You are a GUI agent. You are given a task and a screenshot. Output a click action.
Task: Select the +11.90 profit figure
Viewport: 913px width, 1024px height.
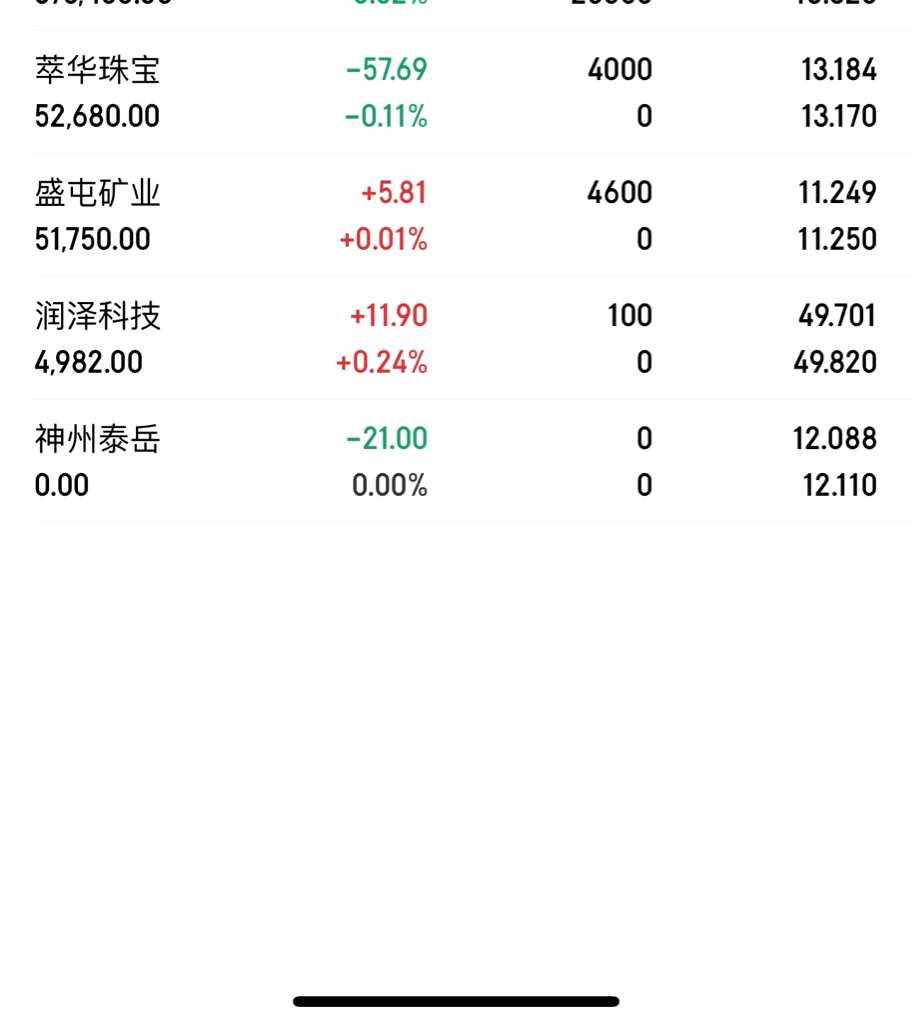coord(388,316)
